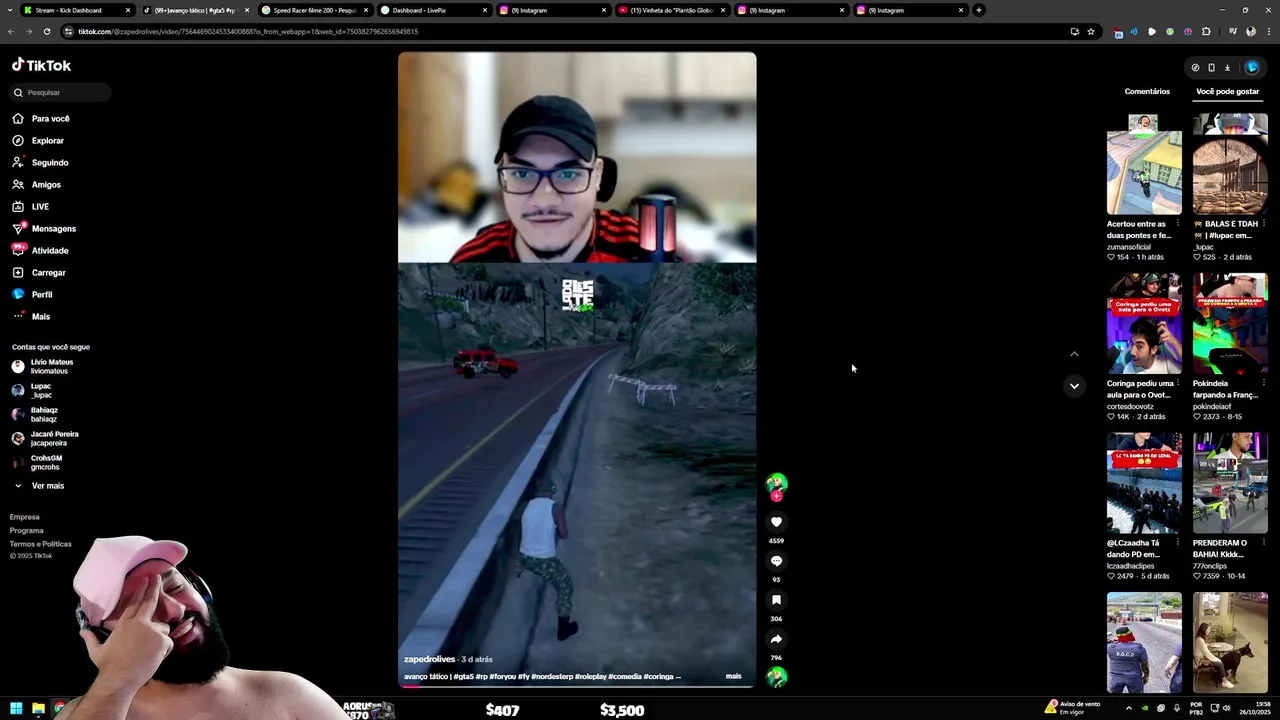Go to Explorar page
1280x720 pixels.
(x=47, y=141)
